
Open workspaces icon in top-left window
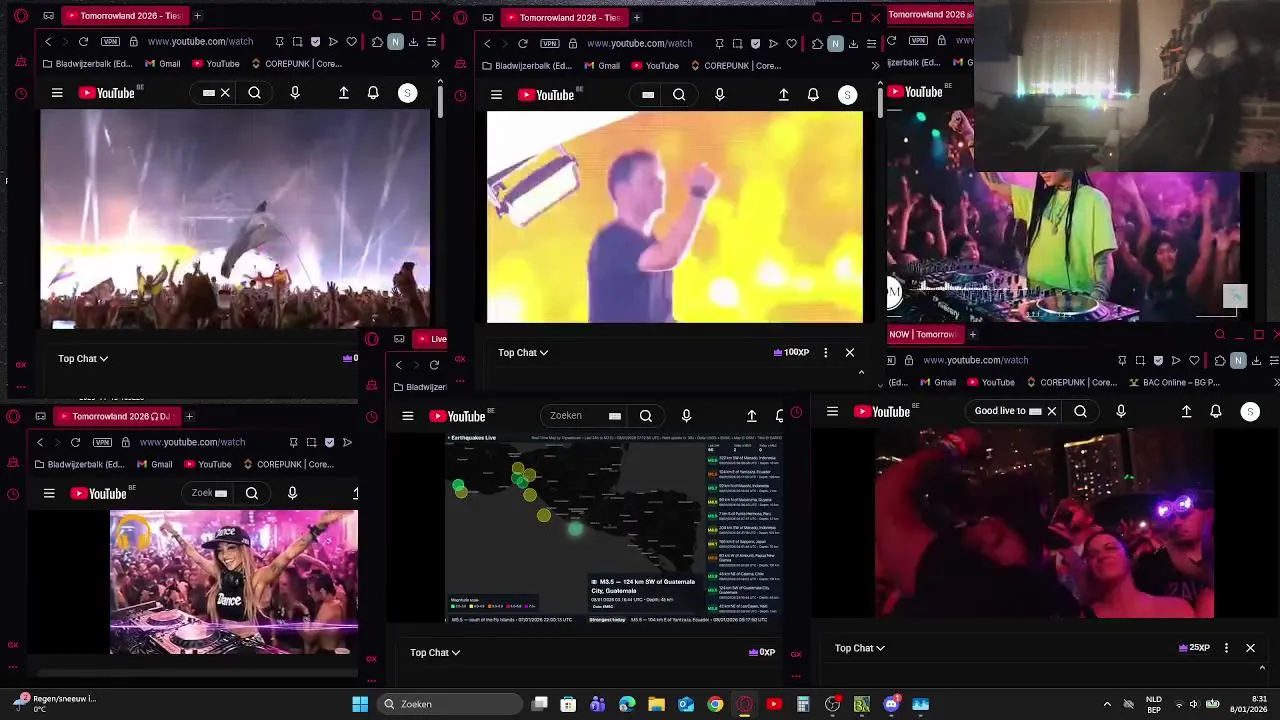tap(48, 16)
